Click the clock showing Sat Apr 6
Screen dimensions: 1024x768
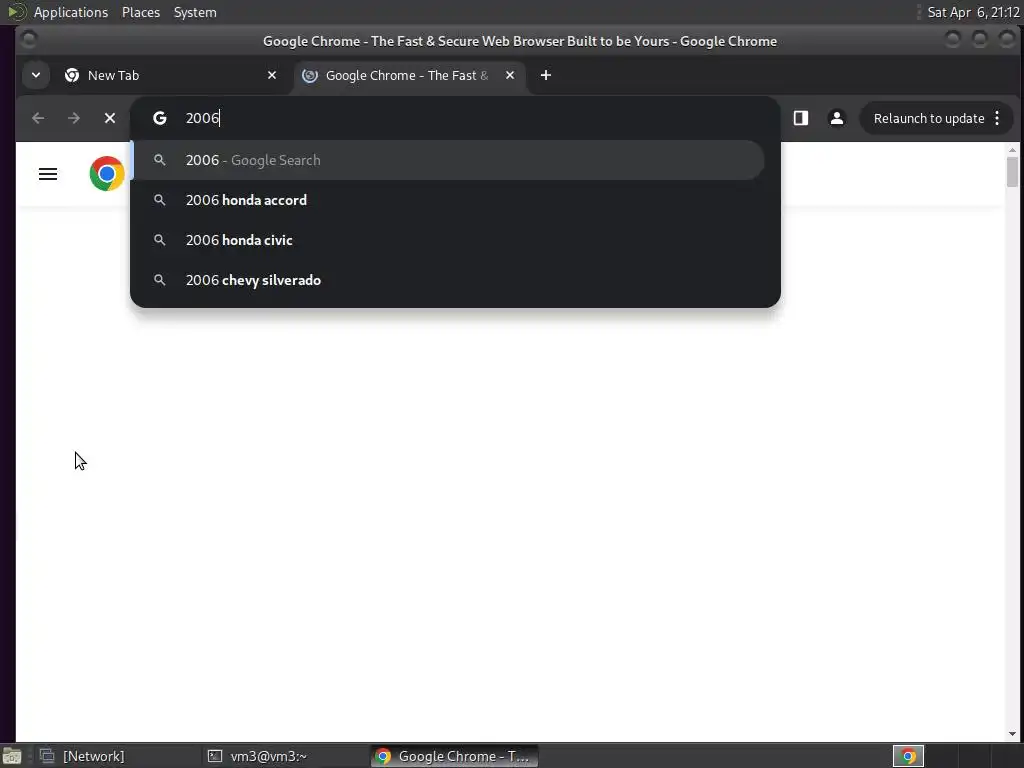973,12
